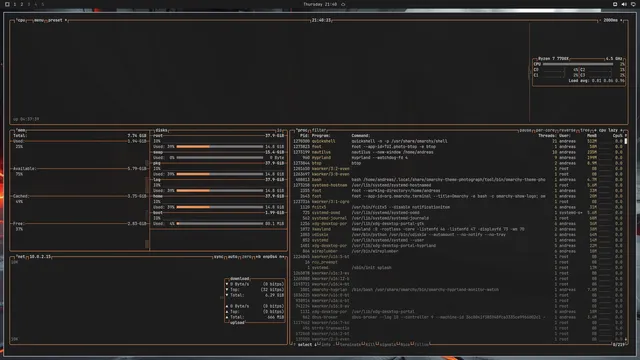Click the Threads column header
The height and width of the screenshot is (360, 640).
547,136
